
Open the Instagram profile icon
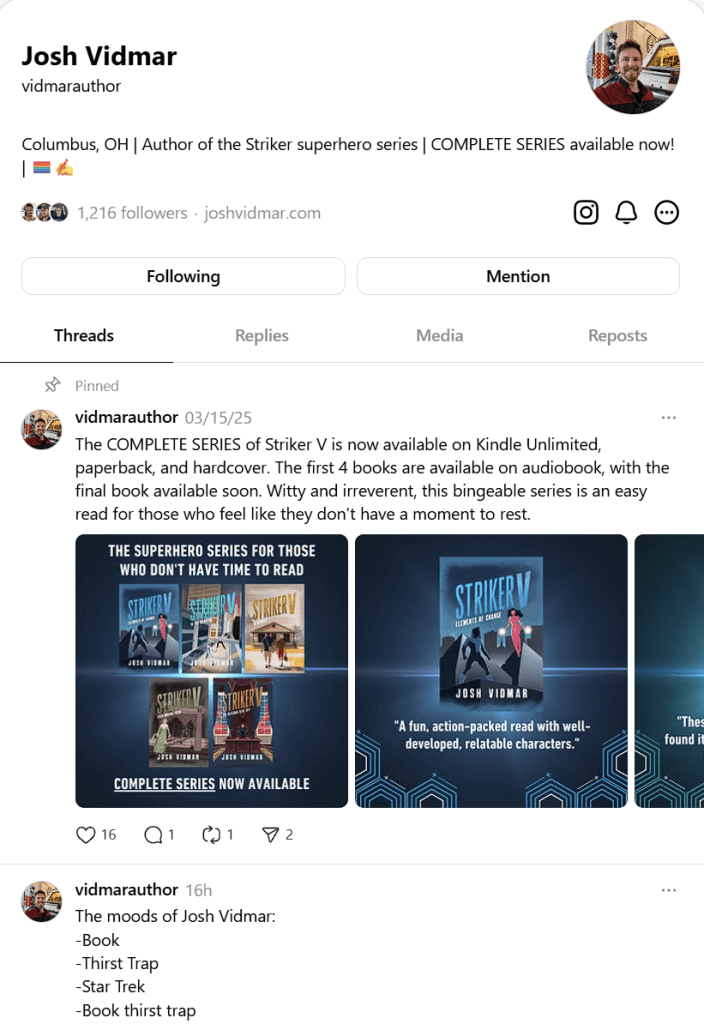click(586, 212)
